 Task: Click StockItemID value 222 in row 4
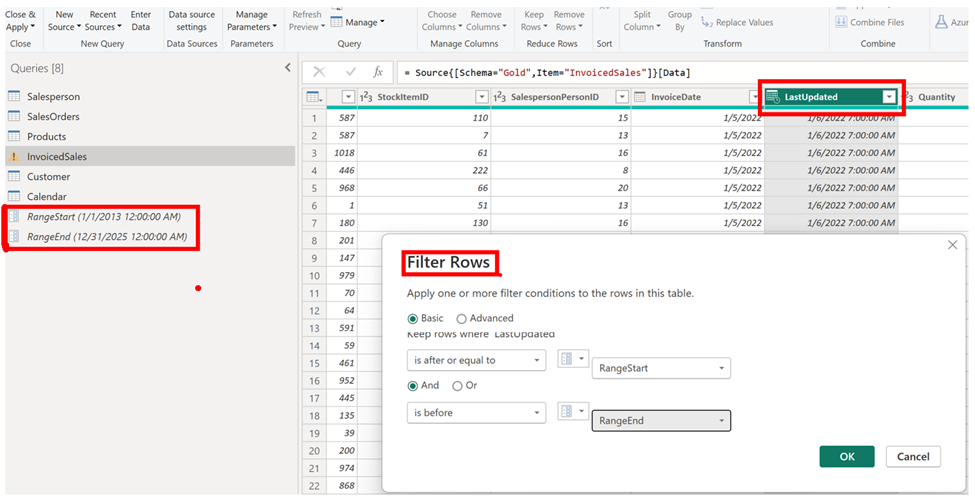[x=480, y=170]
